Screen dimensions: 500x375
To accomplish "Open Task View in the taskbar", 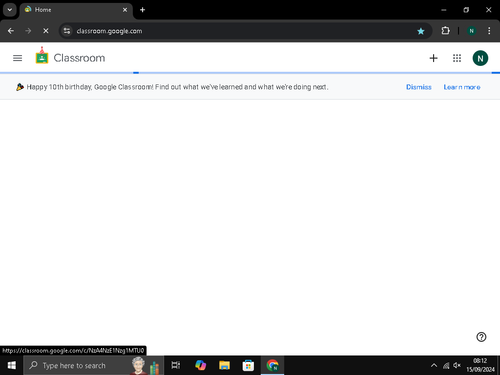I will 176,365.
